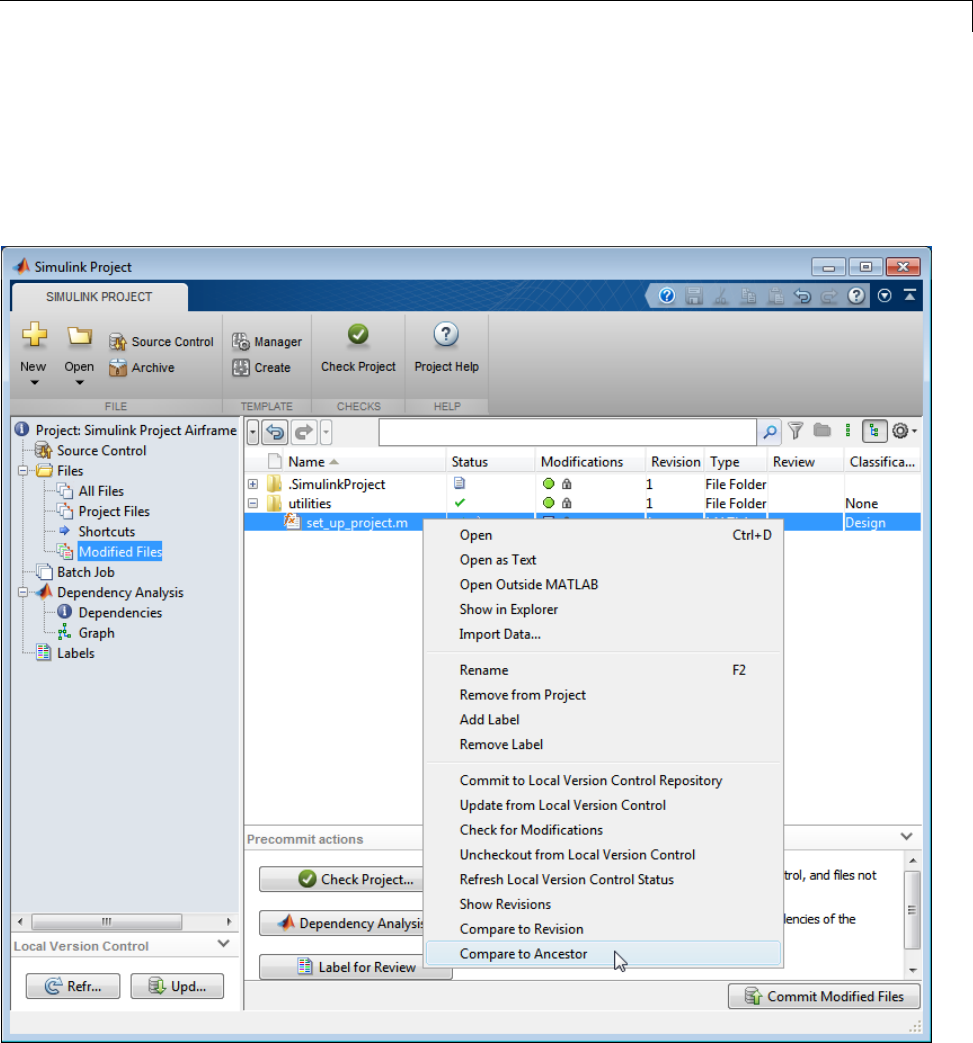Image resolution: width=973 pixels, height=1043 pixels.
Task: Click the New project plus icon
Action: tap(34, 335)
